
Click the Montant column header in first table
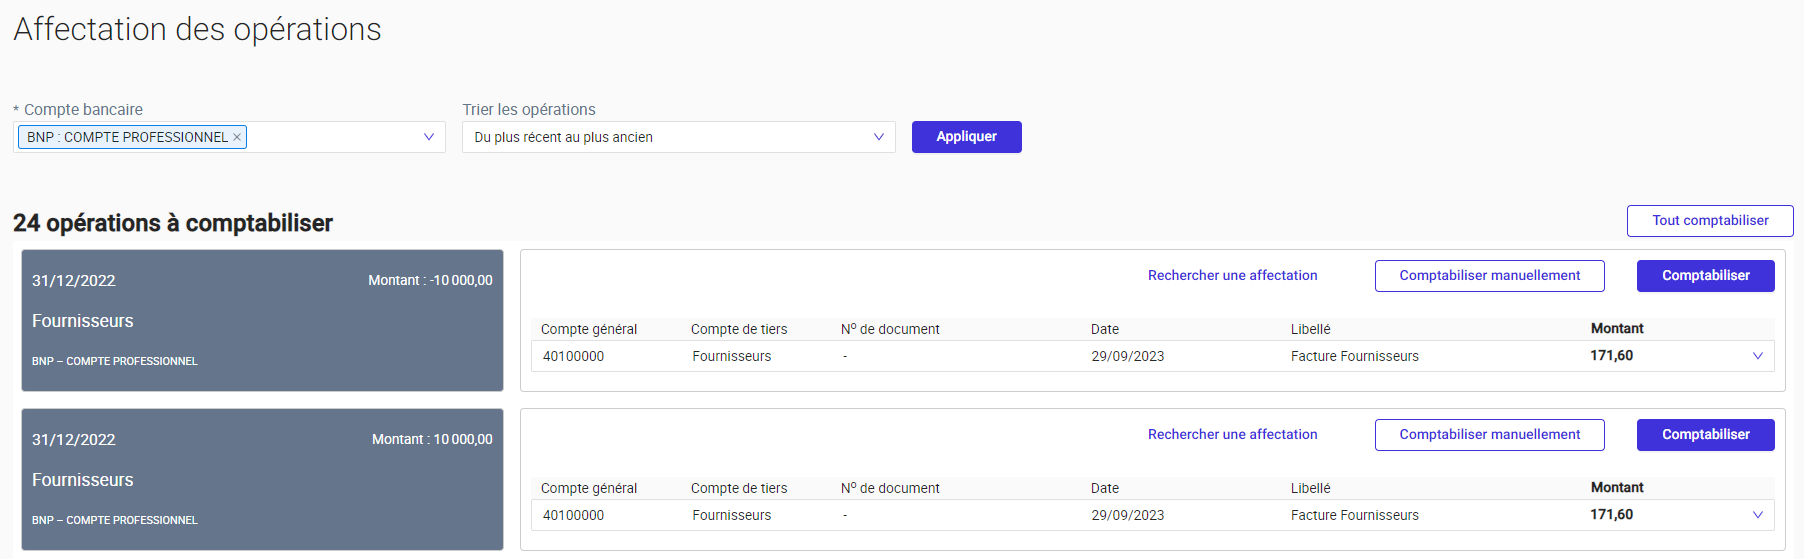pos(1617,329)
